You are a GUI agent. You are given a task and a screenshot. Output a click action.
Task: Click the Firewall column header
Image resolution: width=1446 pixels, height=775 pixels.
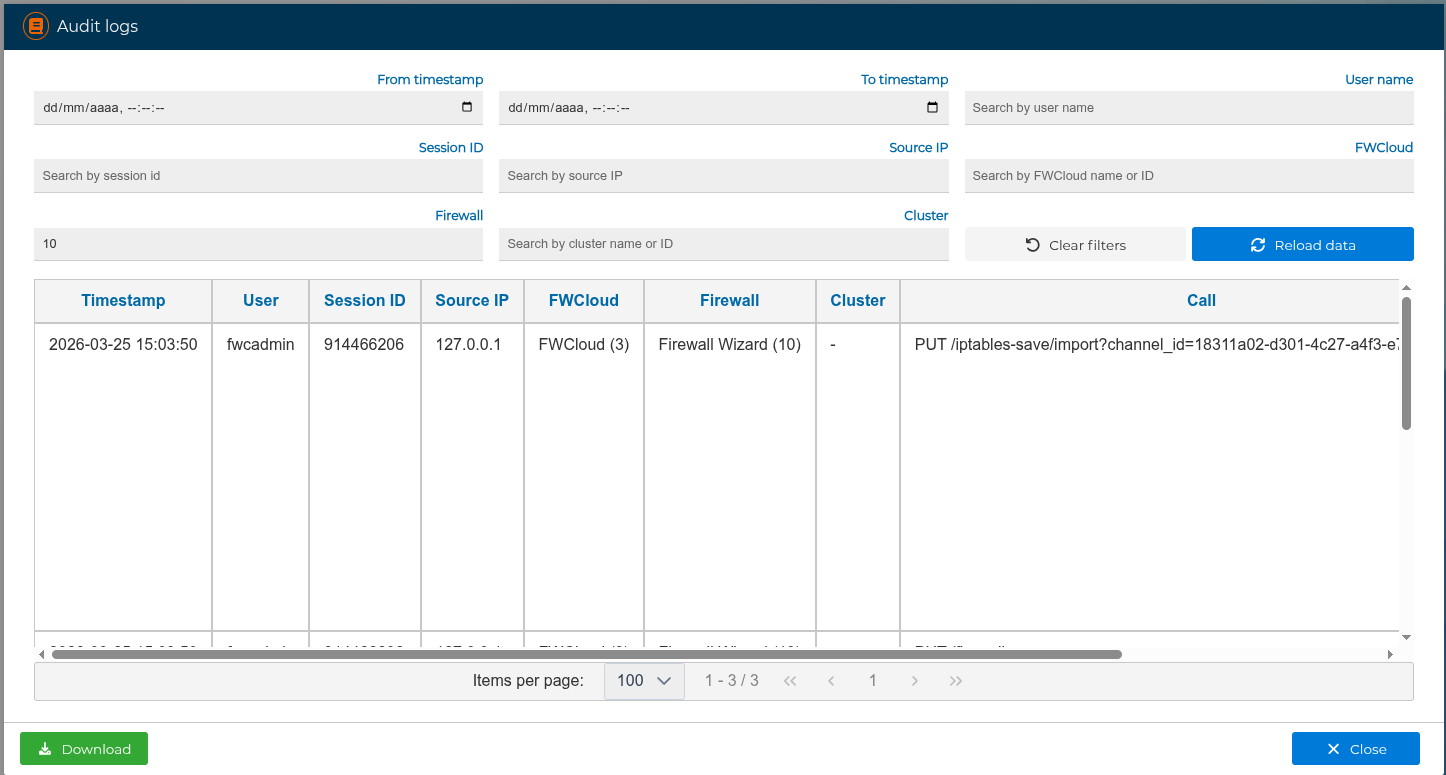pos(729,300)
